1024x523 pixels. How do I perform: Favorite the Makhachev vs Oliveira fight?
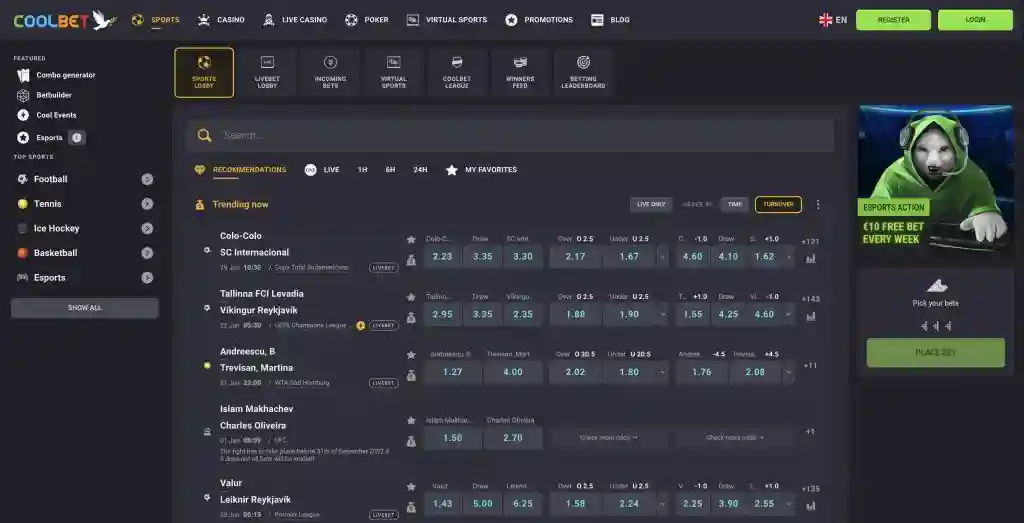(411, 420)
